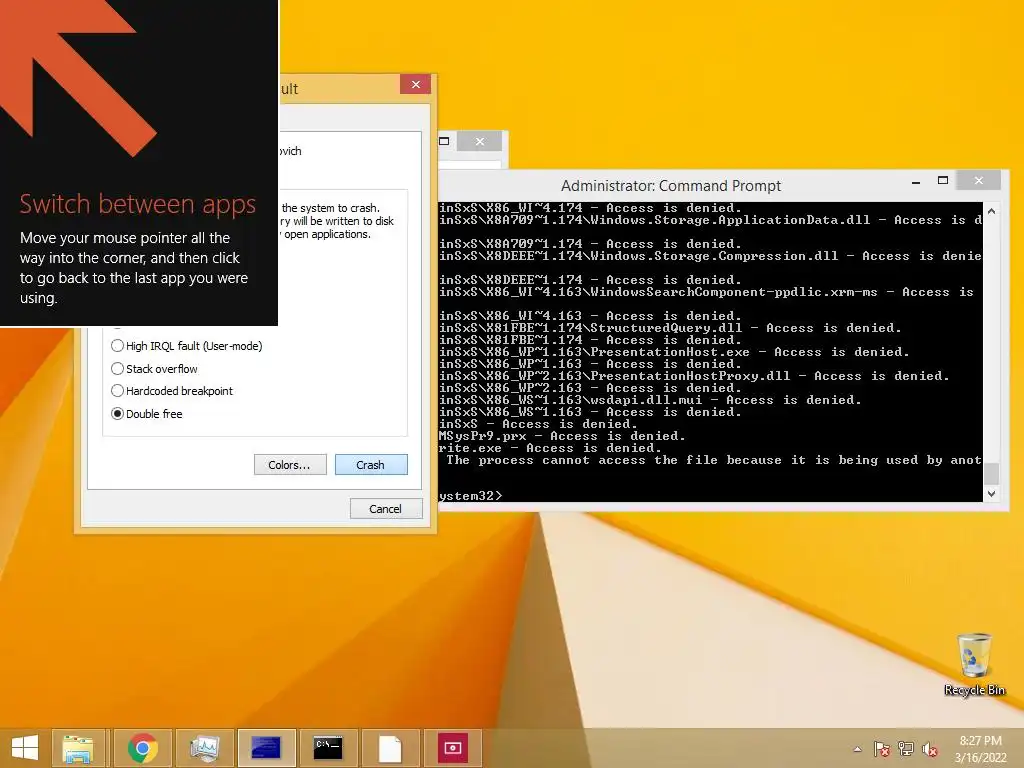The height and width of the screenshot is (768, 1024).
Task: Click the Administrator: Command Prompt title bar
Action: (671, 186)
